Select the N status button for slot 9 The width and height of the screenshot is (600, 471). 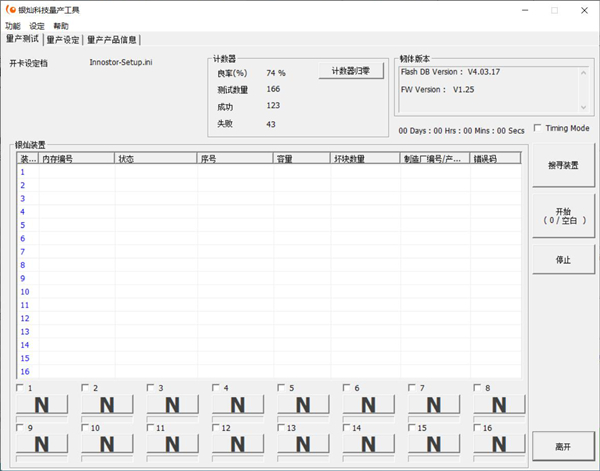pyautogui.click(x=41, y=444)
